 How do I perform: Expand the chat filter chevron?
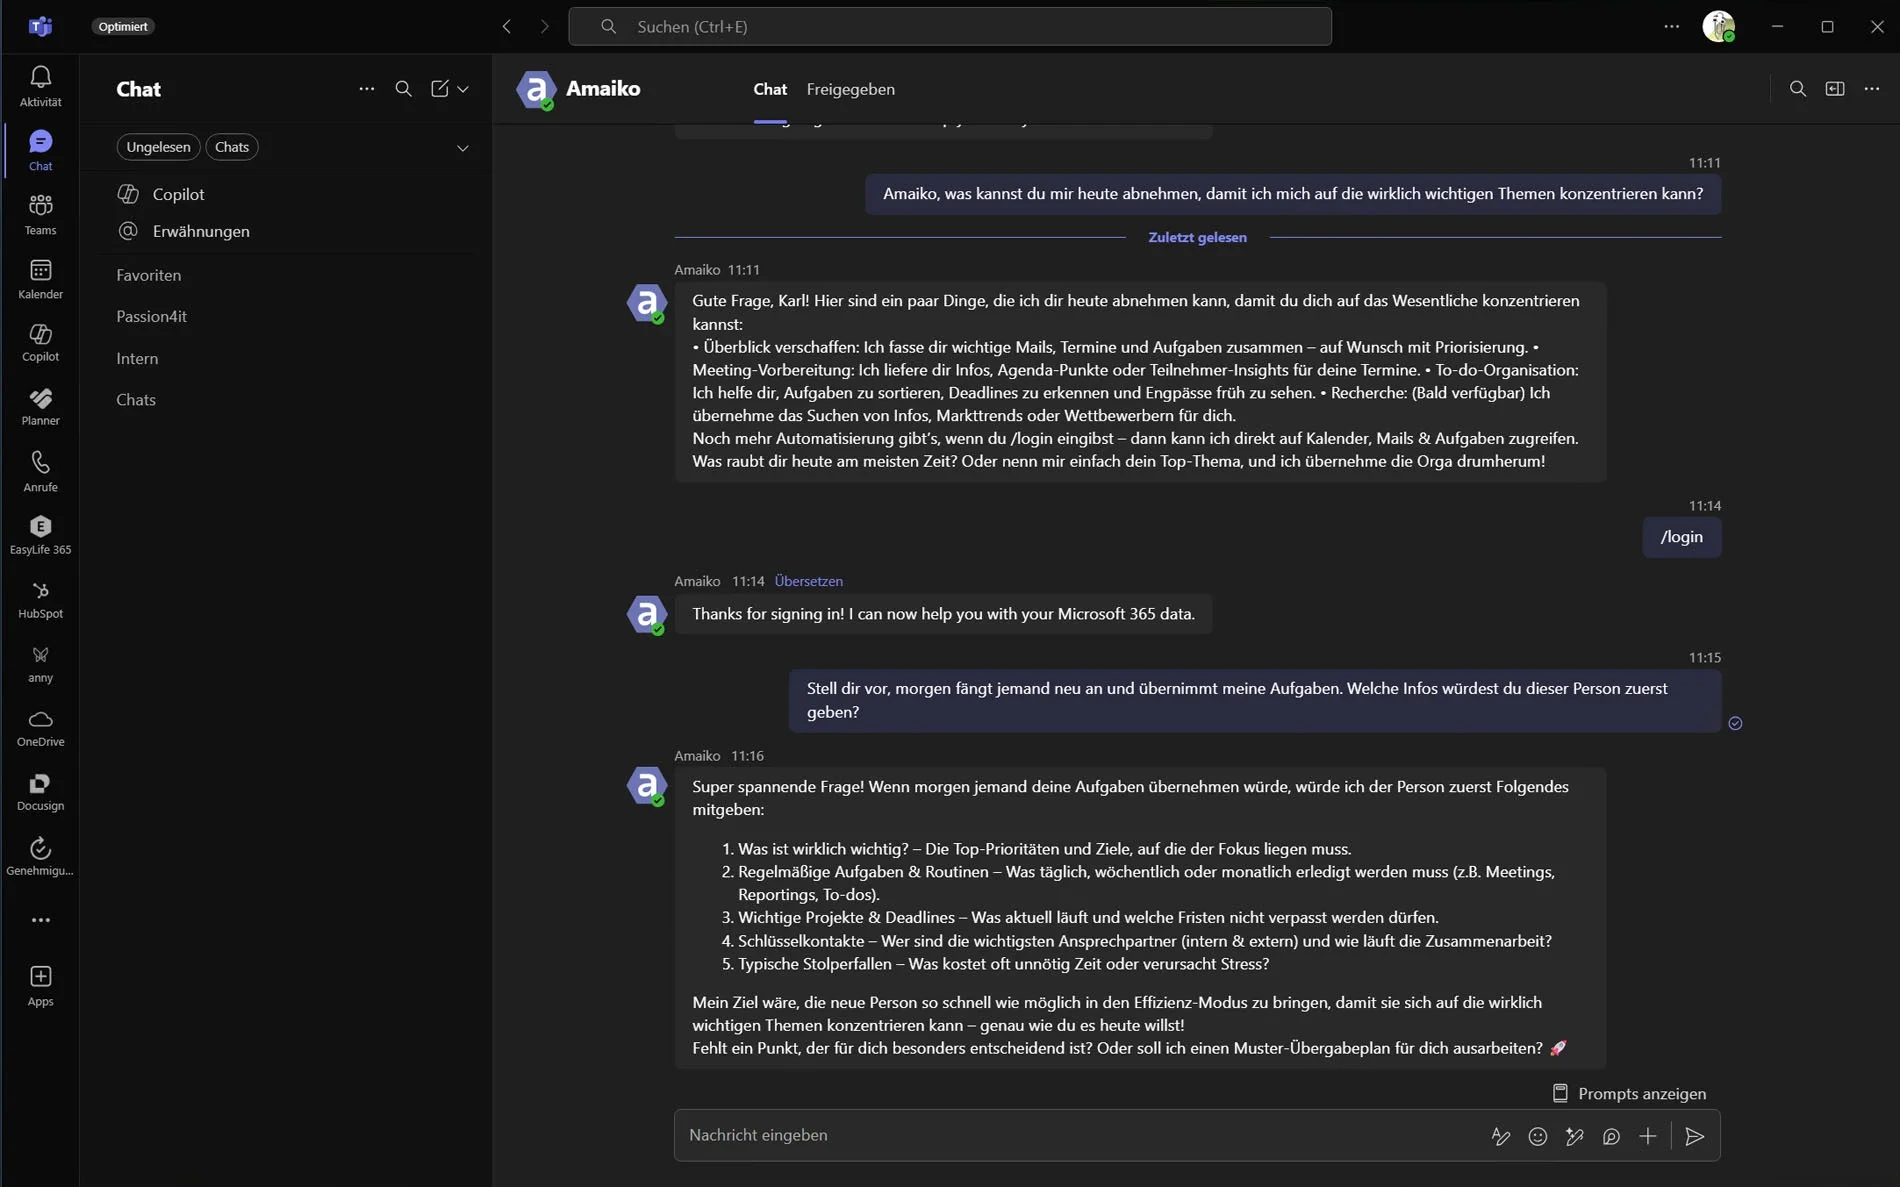tap(463, 147)
